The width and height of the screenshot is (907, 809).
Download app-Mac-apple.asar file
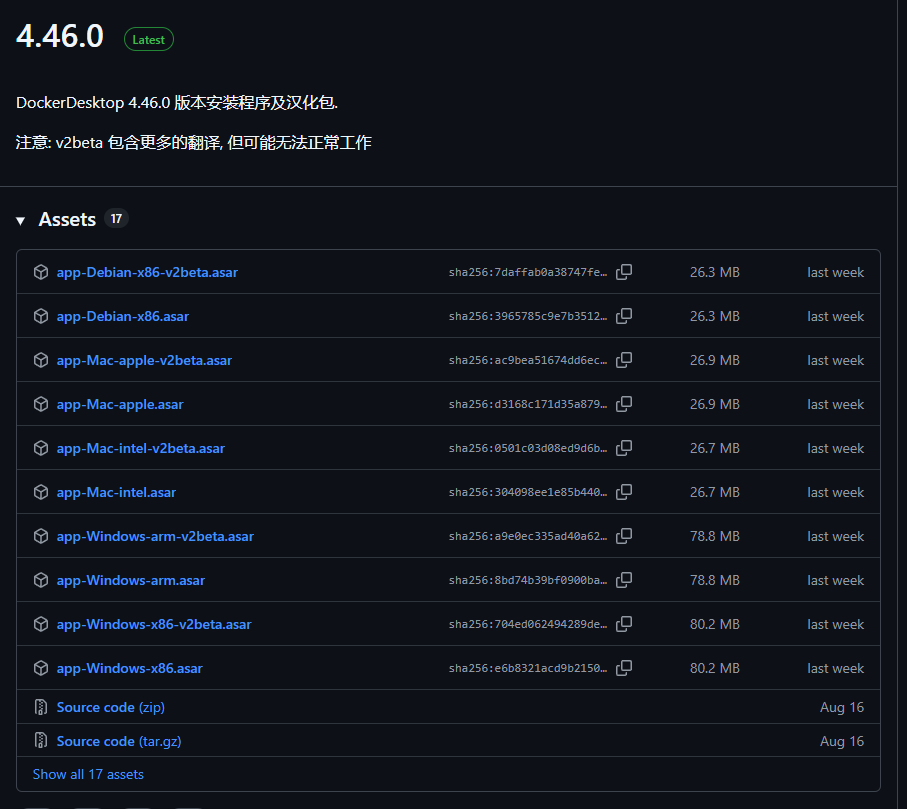tap(120, 404)
